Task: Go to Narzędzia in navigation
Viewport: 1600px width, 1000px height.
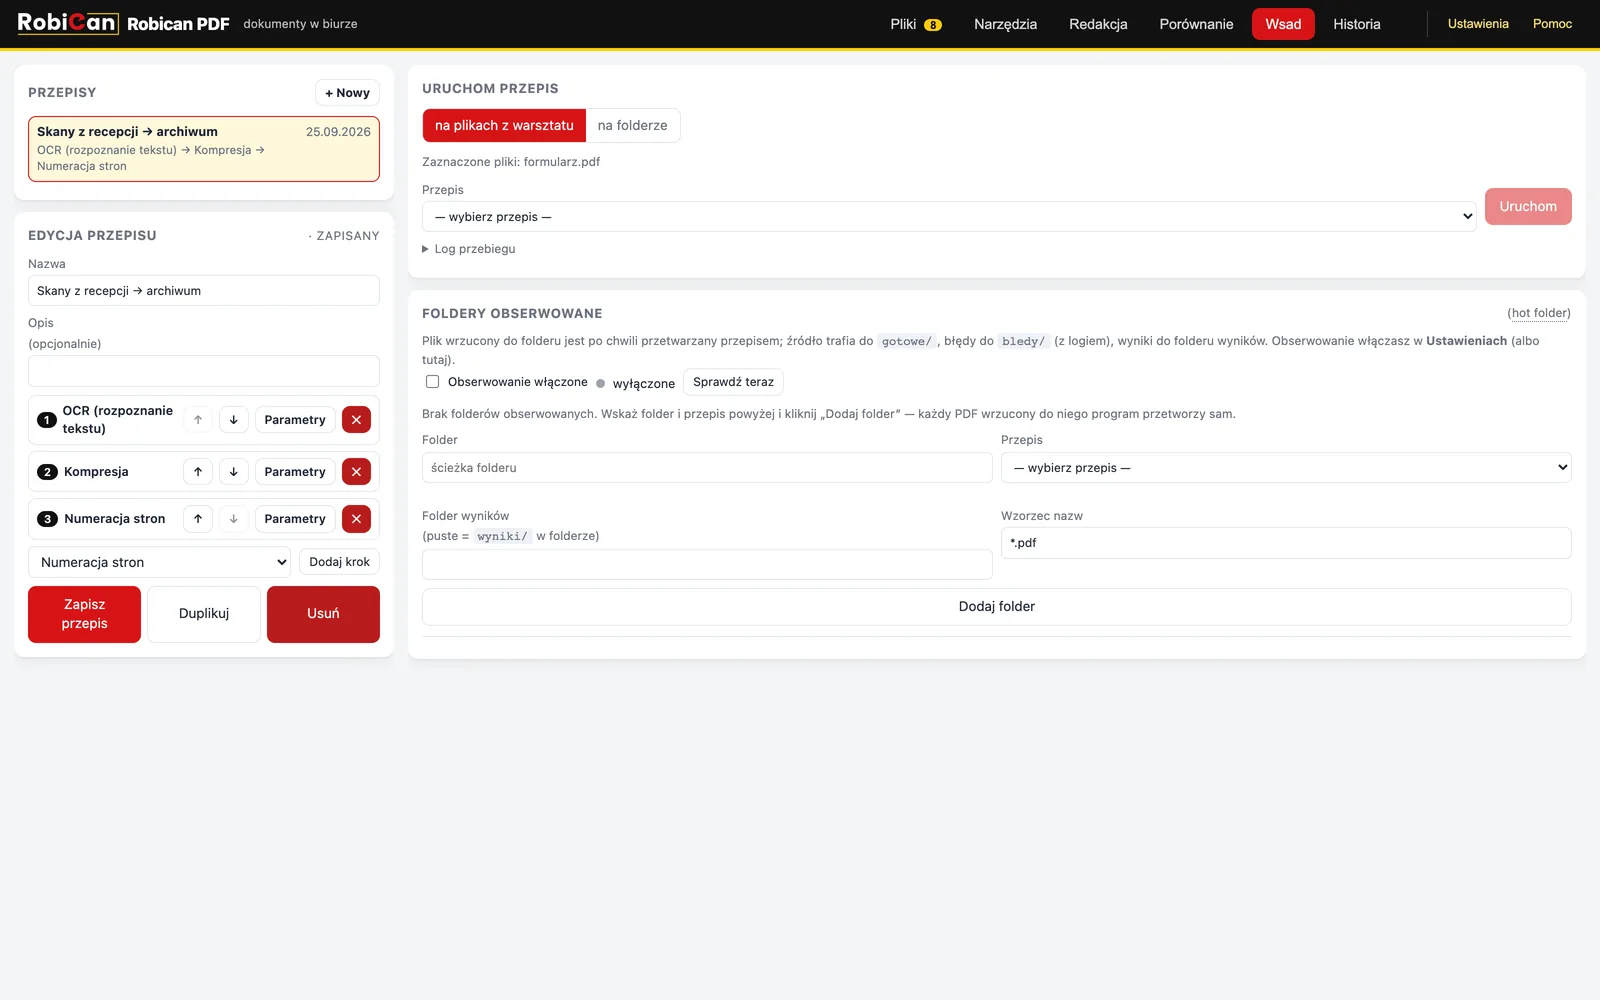Action: (x=1005, y=24)
